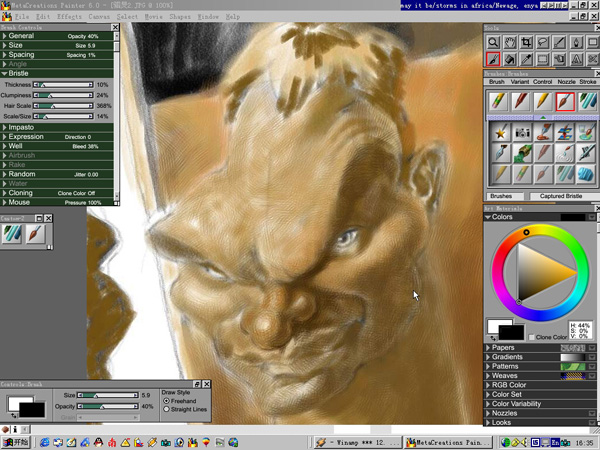Open the Shapes menu
The width and height of the screenshot is (600, 450).
coord(180,17)
